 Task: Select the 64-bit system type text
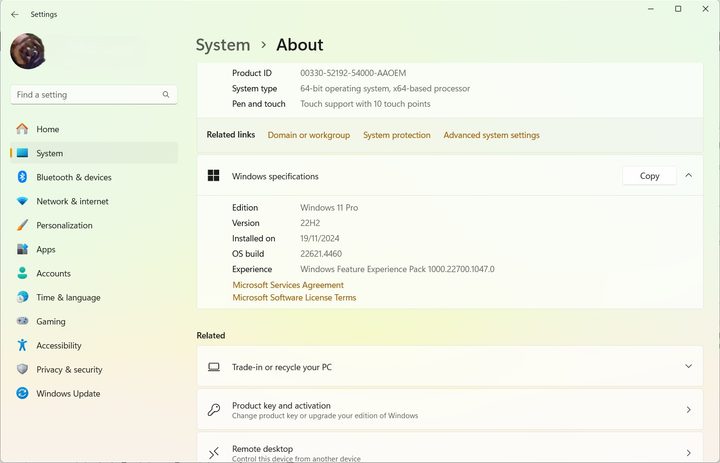(385, 88)
